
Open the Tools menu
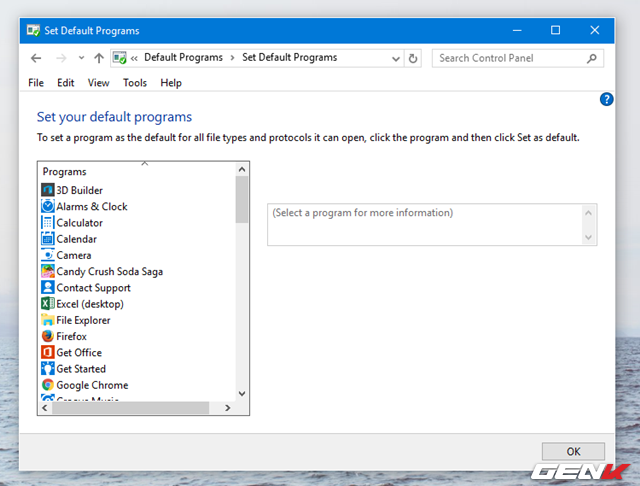[x=135, y=83]
